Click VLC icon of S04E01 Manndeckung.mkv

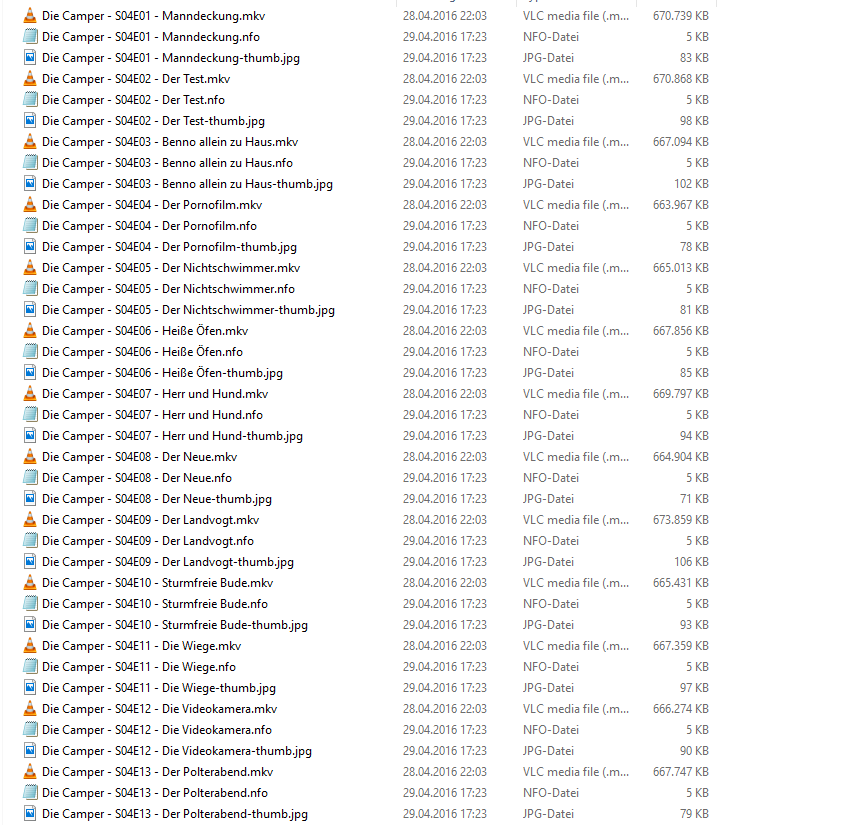coord(30,16)
